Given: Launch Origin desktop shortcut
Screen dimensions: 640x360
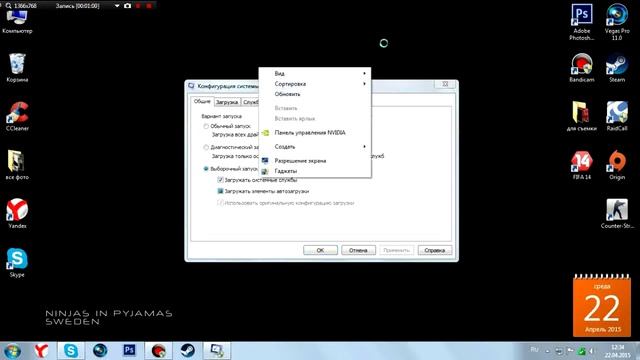Looking at the screenshot, I should coord(617,165).
